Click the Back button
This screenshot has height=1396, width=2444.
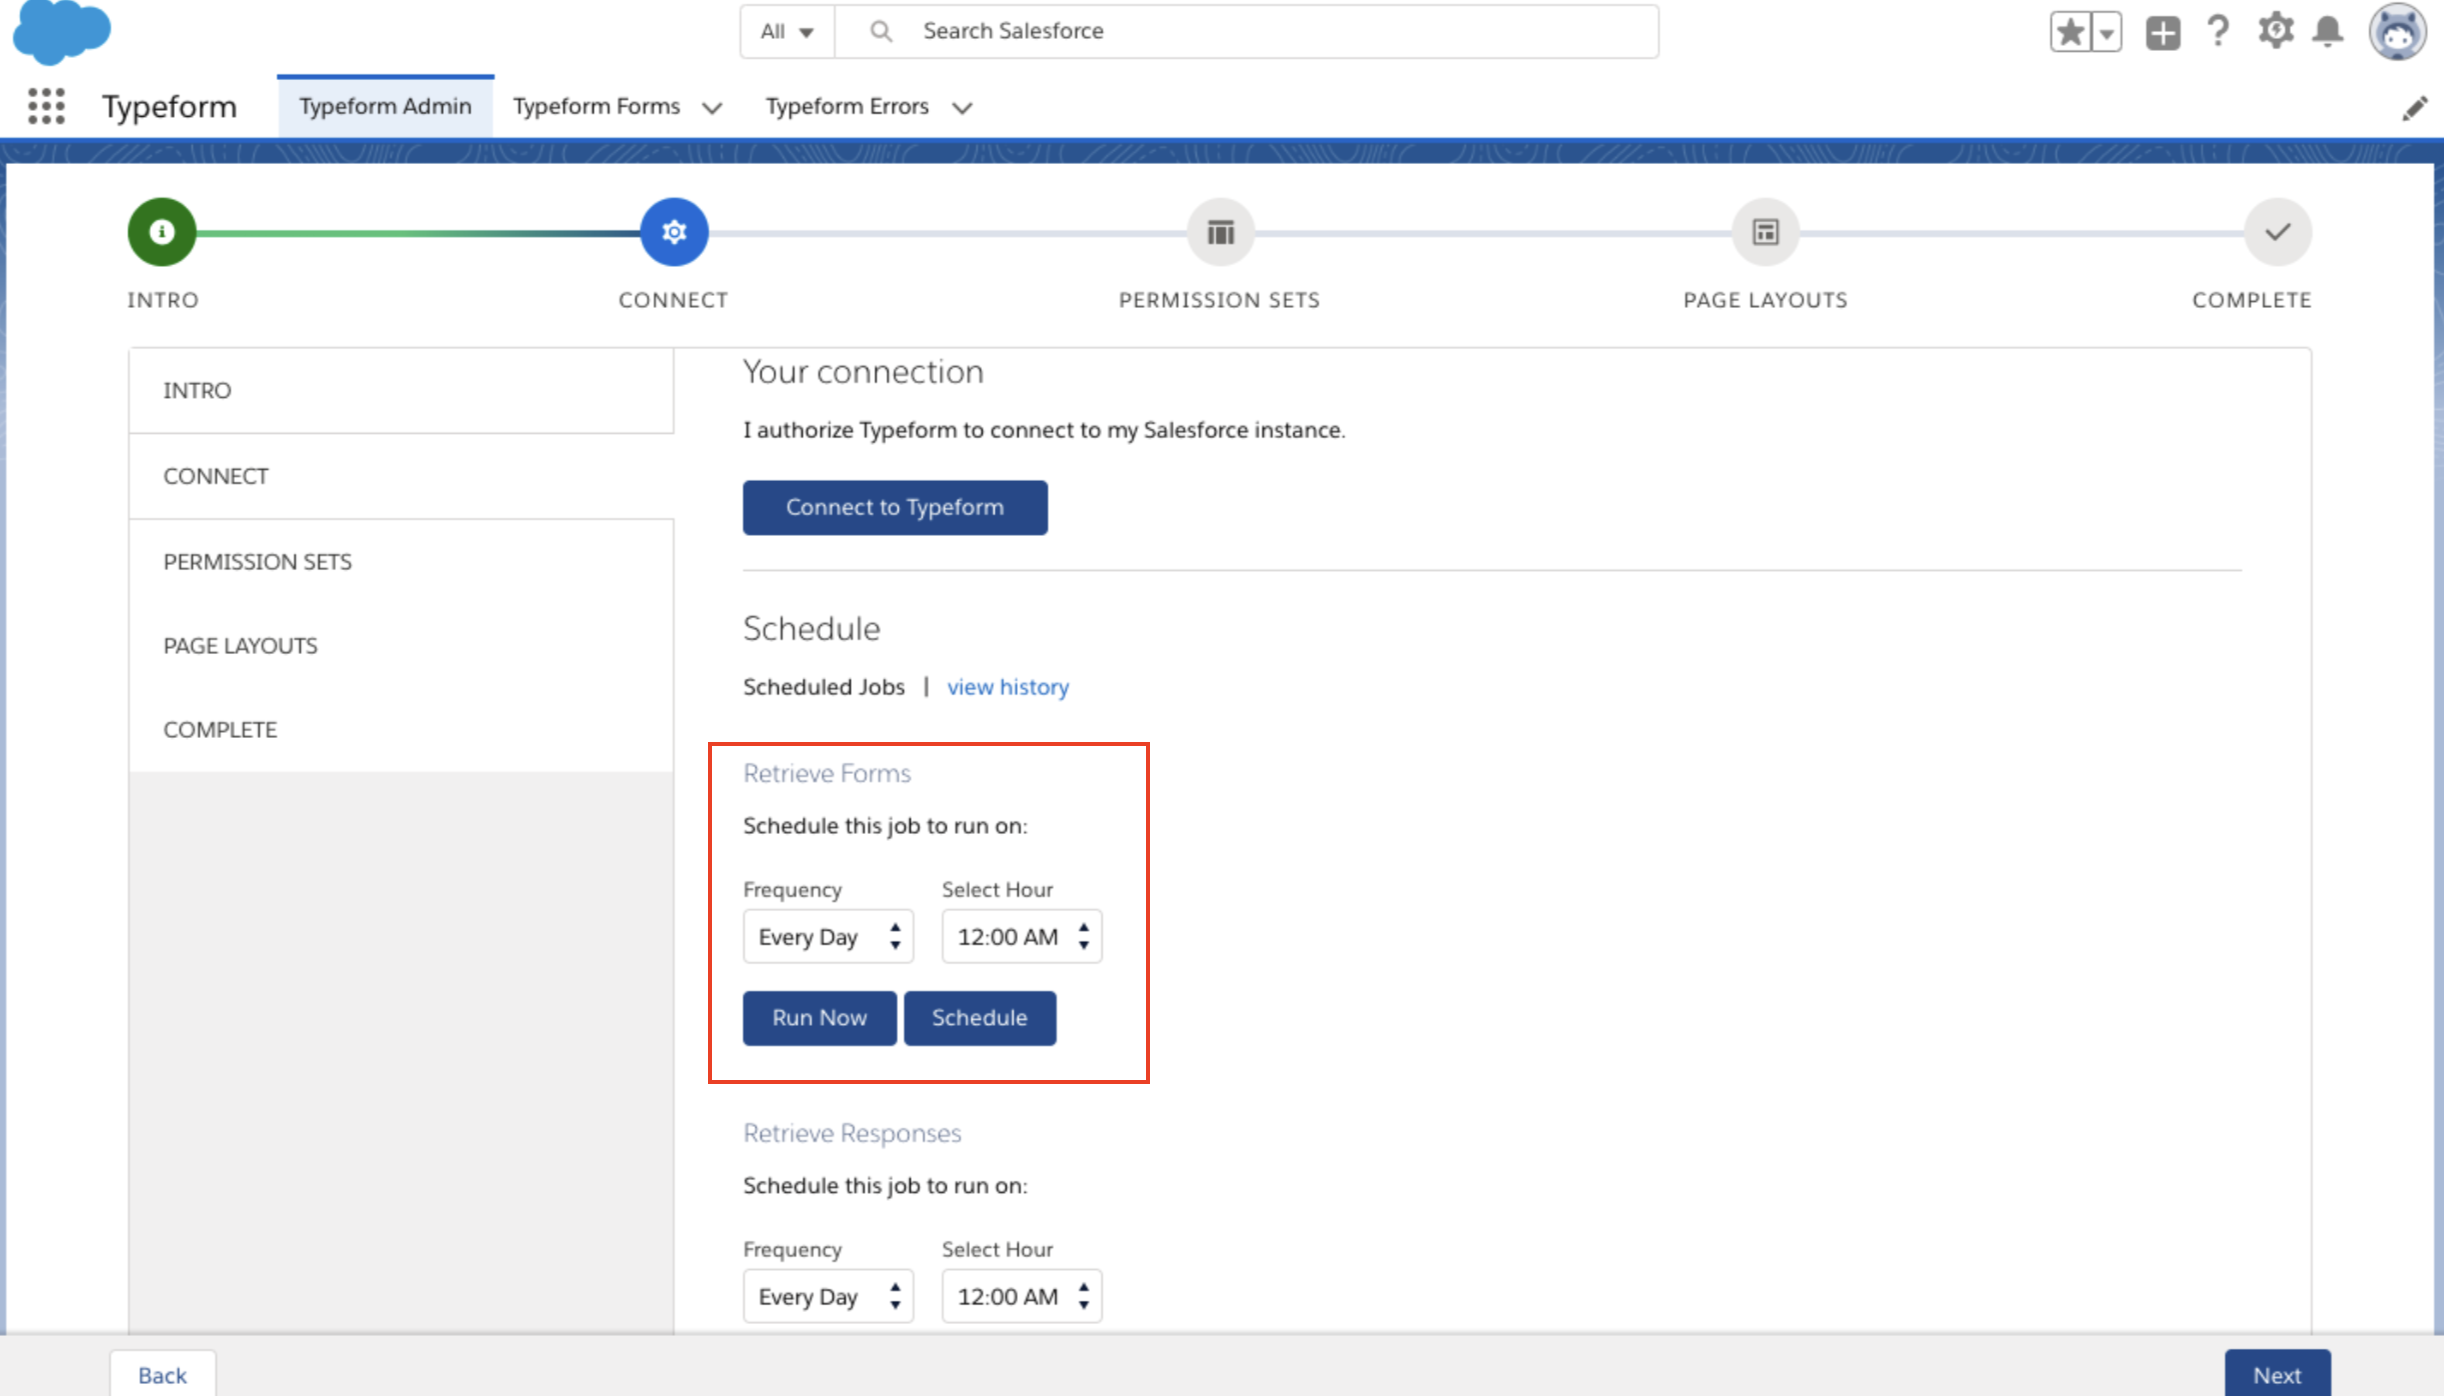coord(162,1374)
